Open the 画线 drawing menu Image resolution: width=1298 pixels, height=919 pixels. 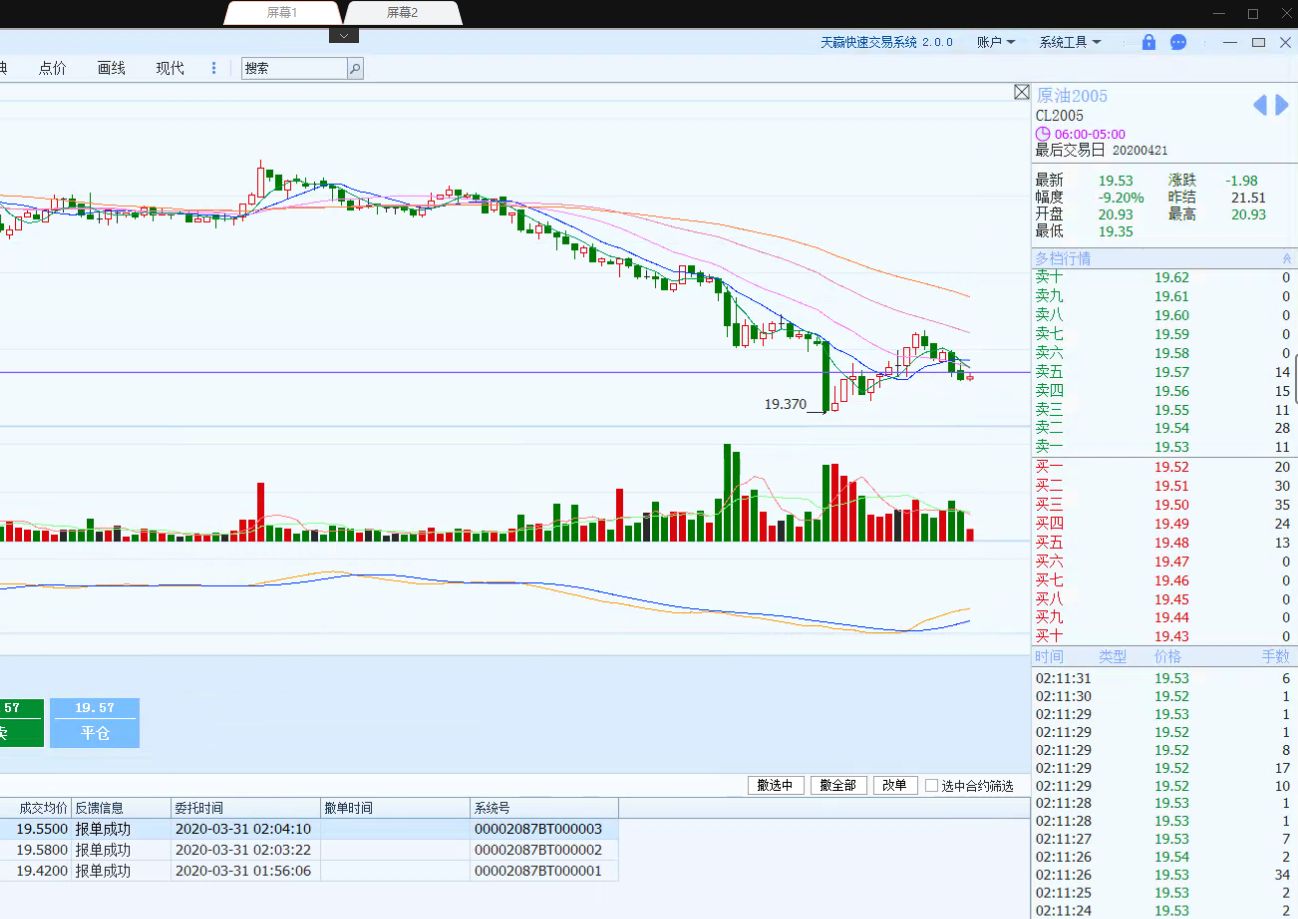(111, 68)
